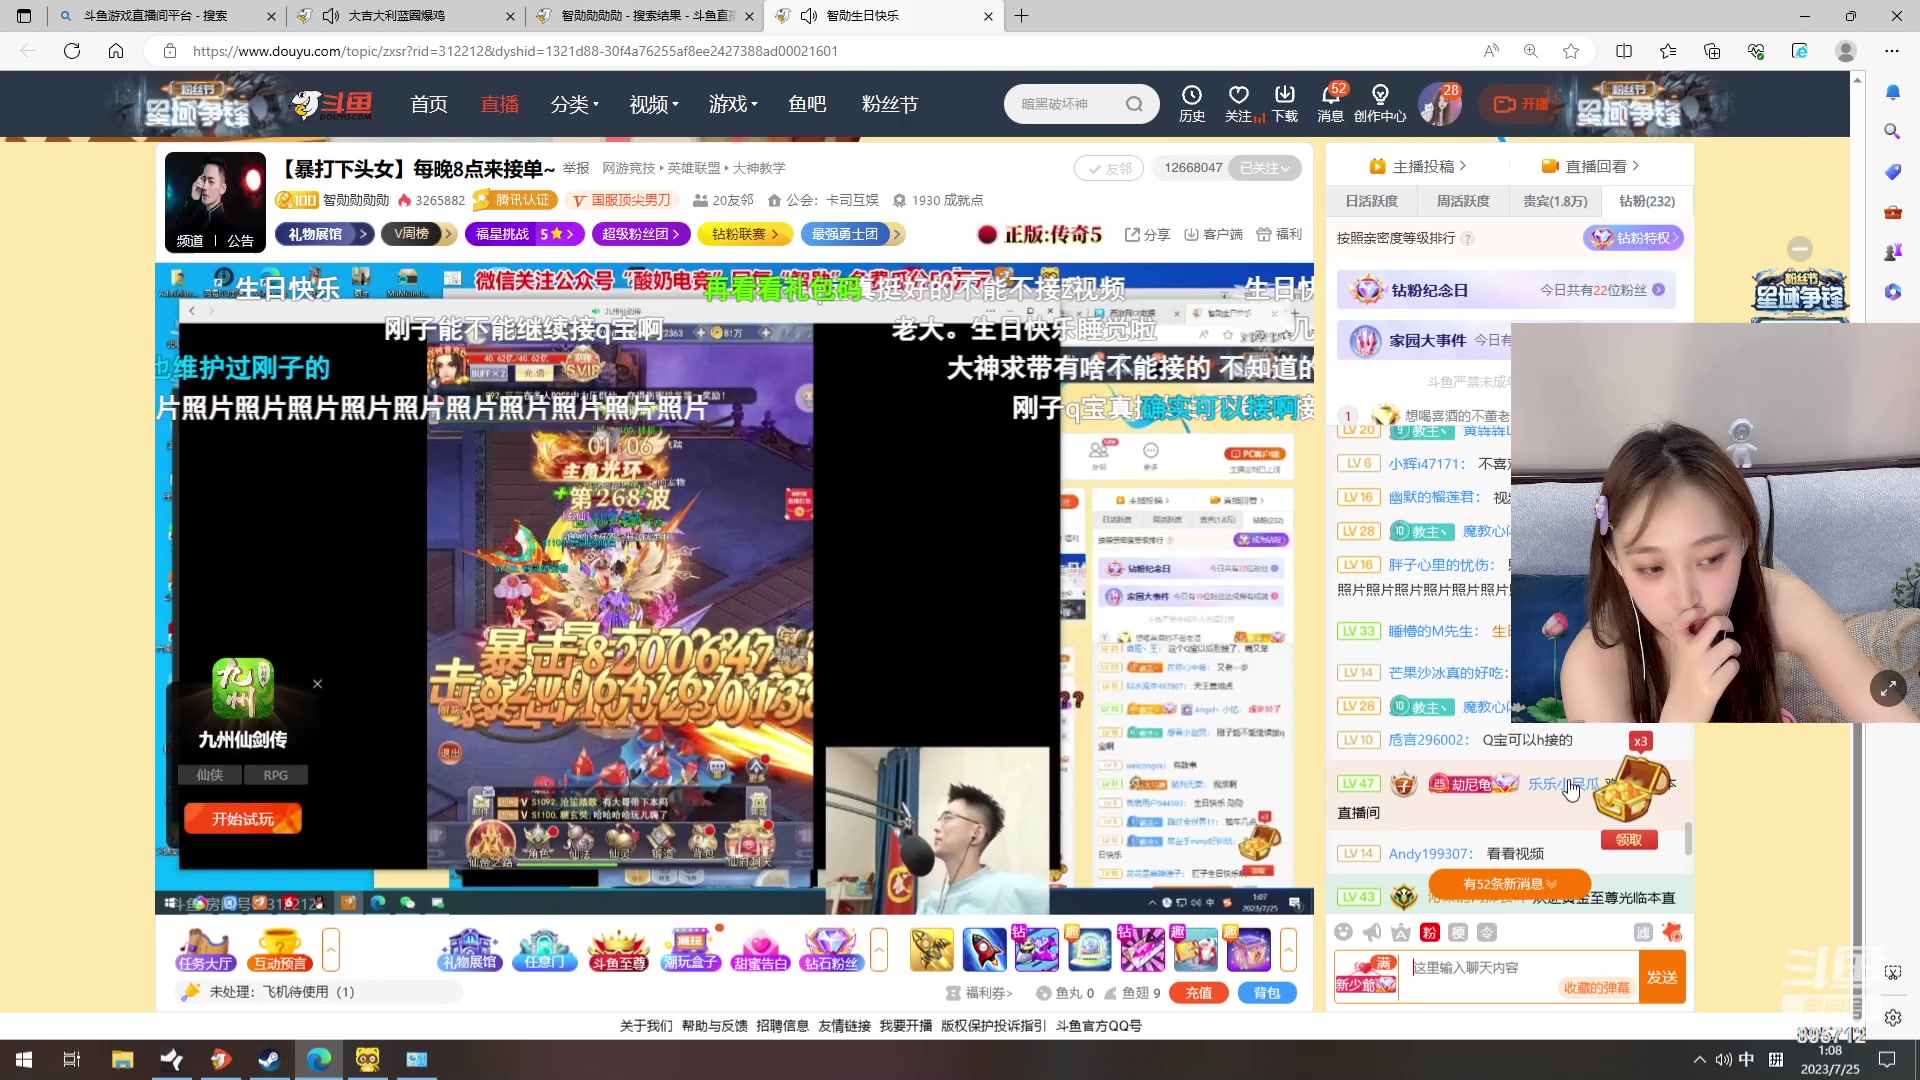The width and height of the screenshot is (1920, 1080).
Task: Click 开始试玩 on the 九州仙剑传 ad
Action: (242, 818)
